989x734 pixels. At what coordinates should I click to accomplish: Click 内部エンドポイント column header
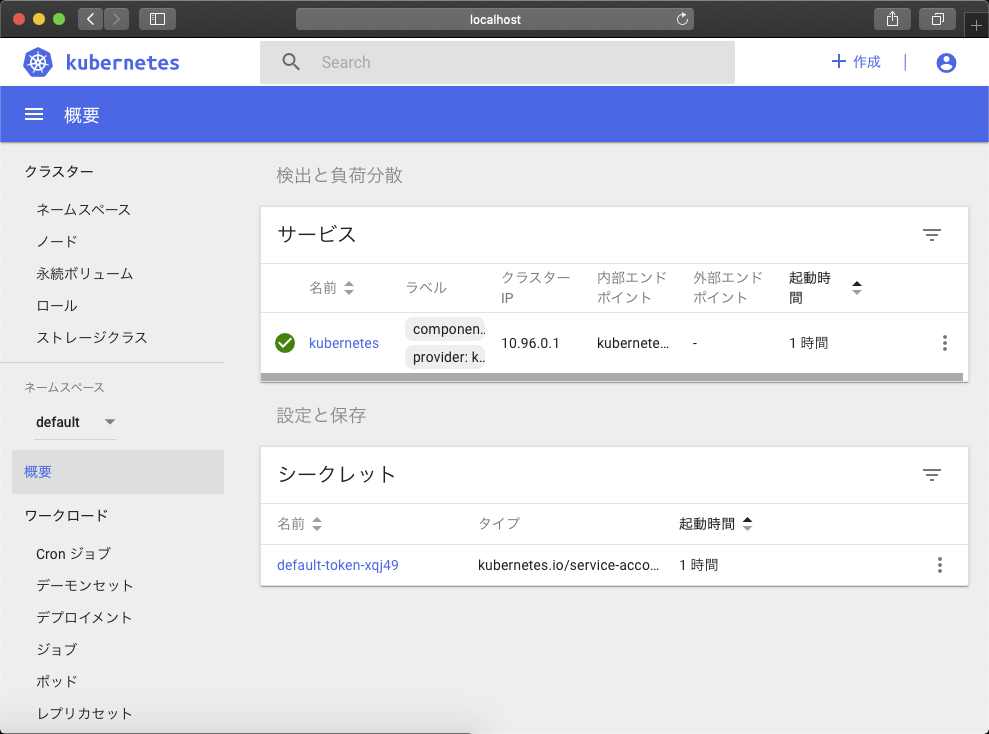(631, 288)
